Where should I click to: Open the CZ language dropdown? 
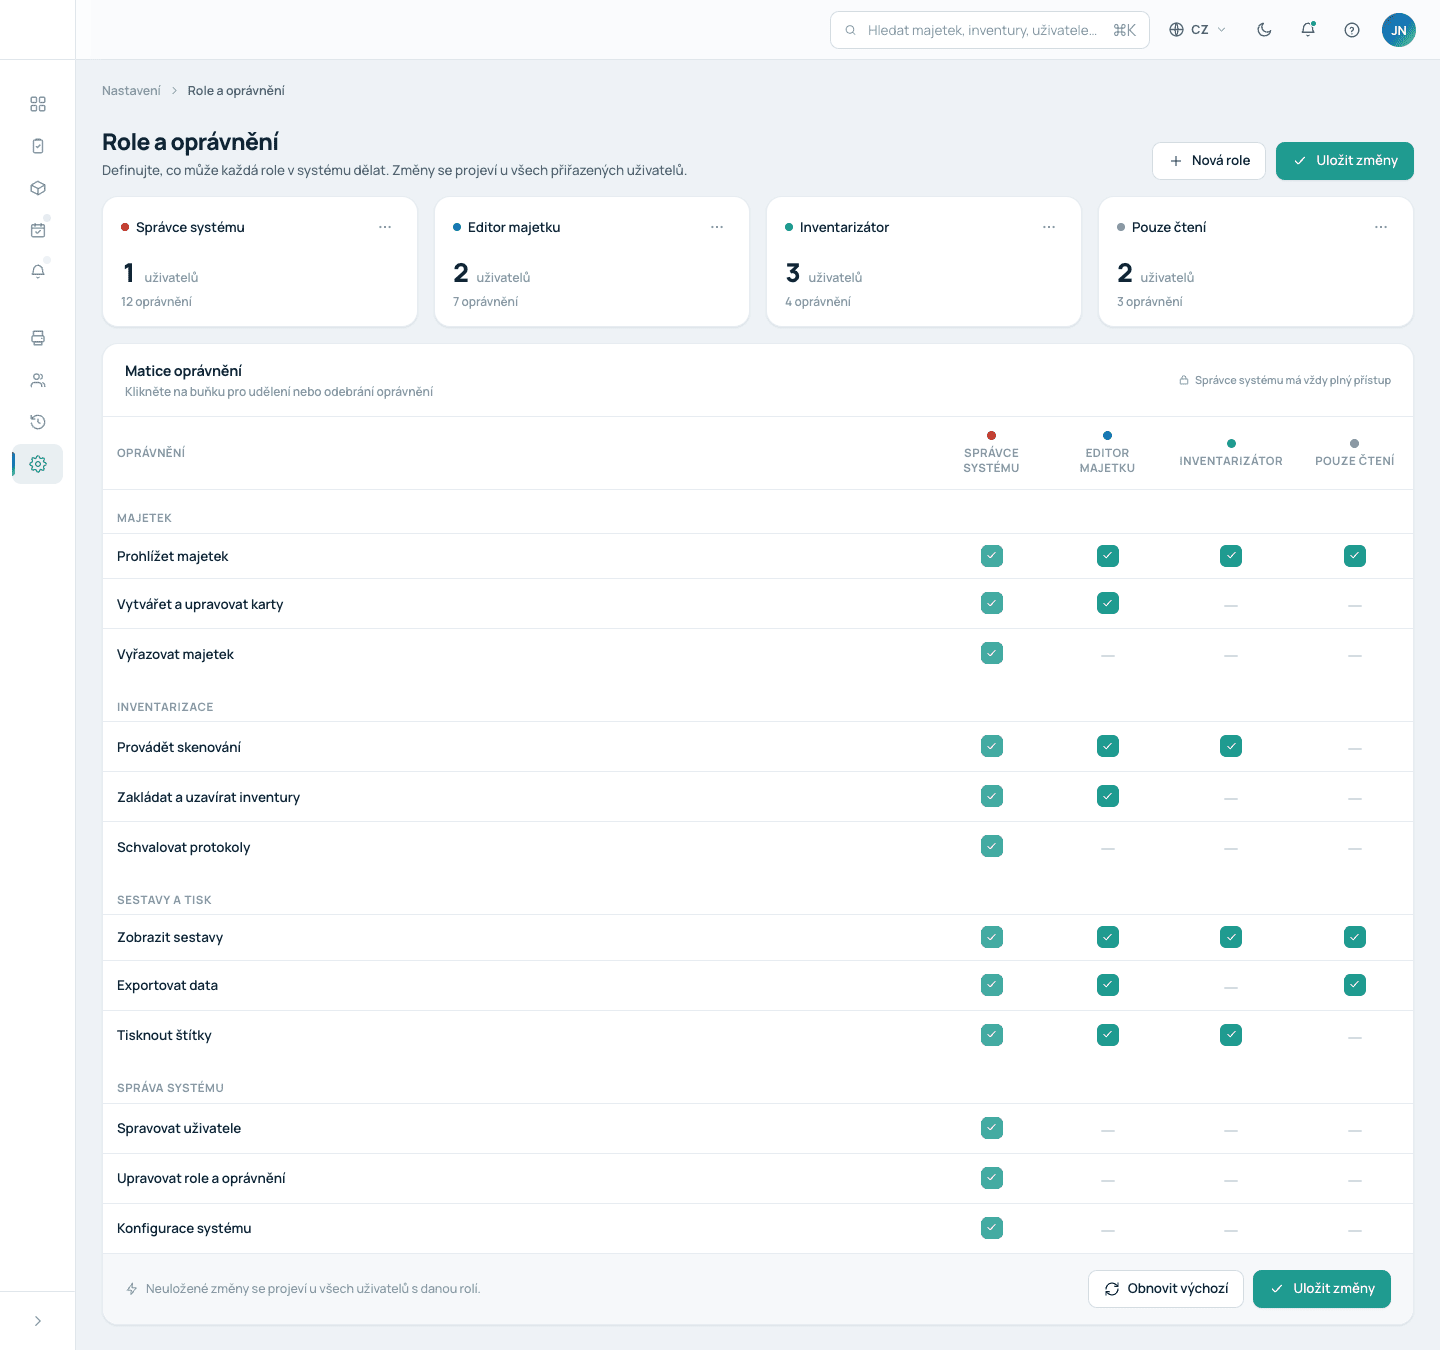point(1198,30)
